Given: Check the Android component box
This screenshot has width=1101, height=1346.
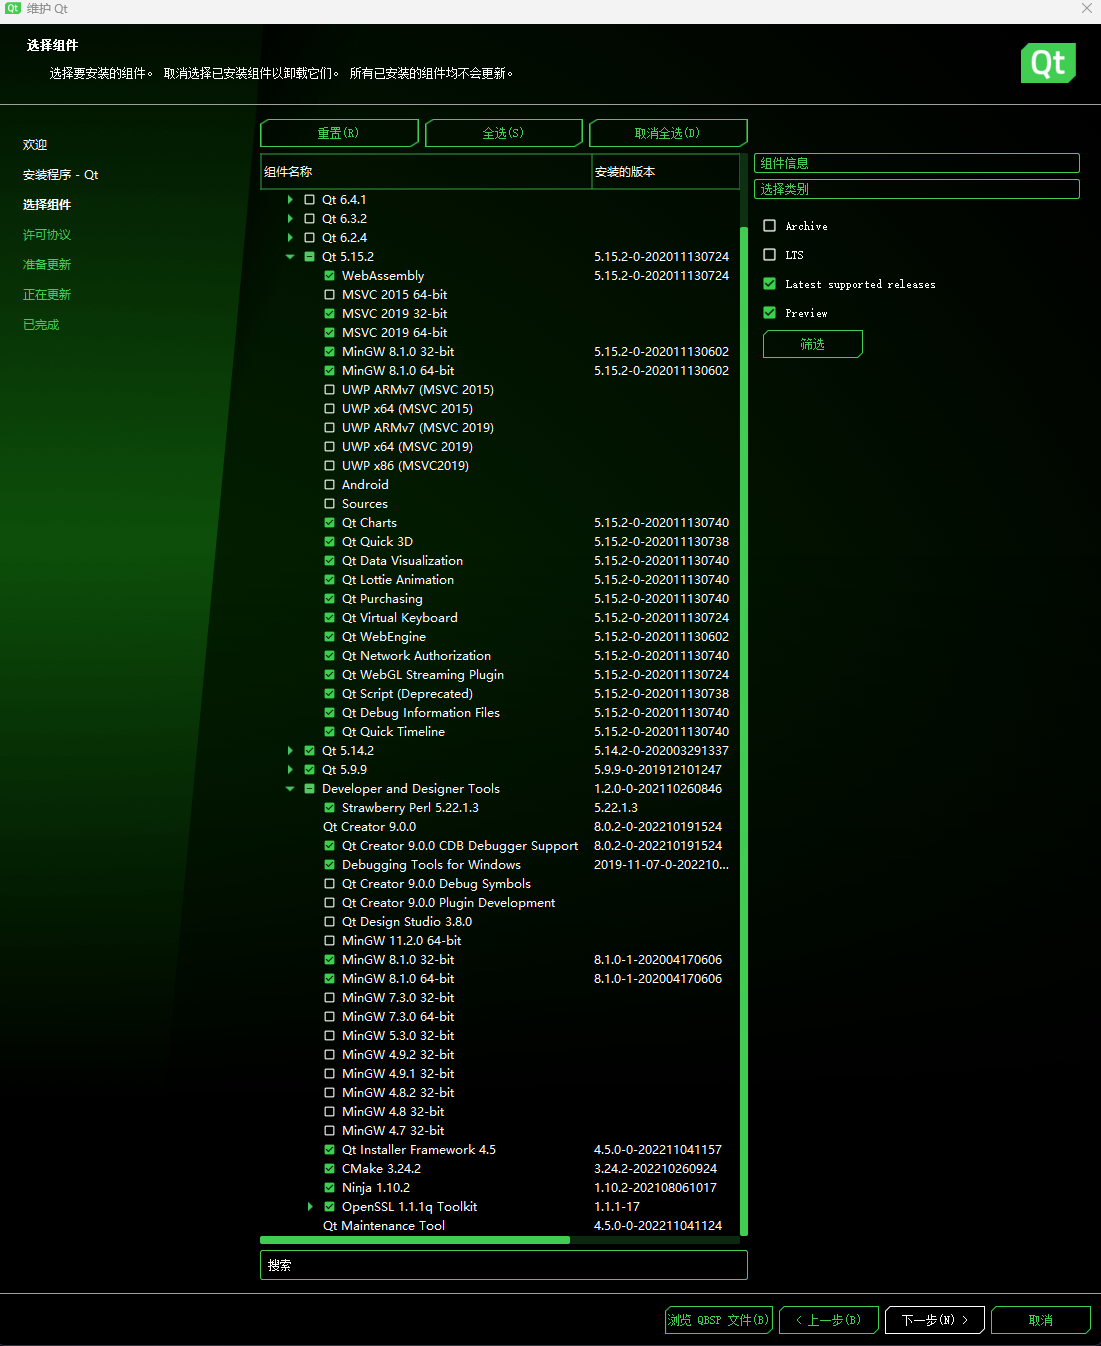Looking at the screenshot, I should [330, 485].
